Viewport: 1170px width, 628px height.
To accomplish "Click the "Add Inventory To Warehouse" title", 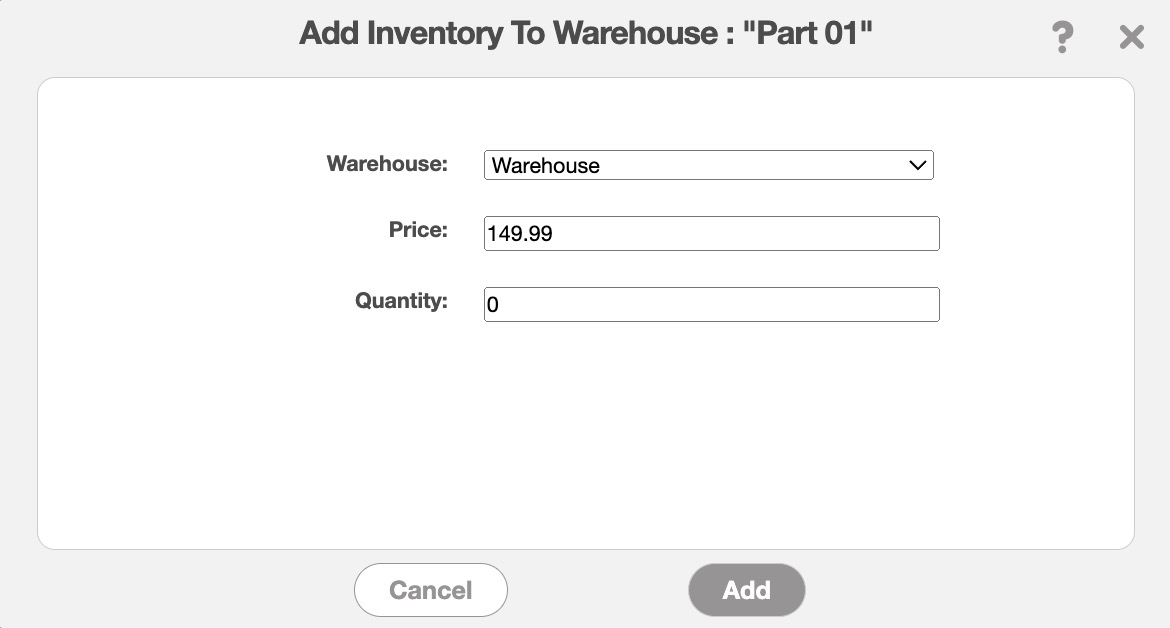I will 508,34.
